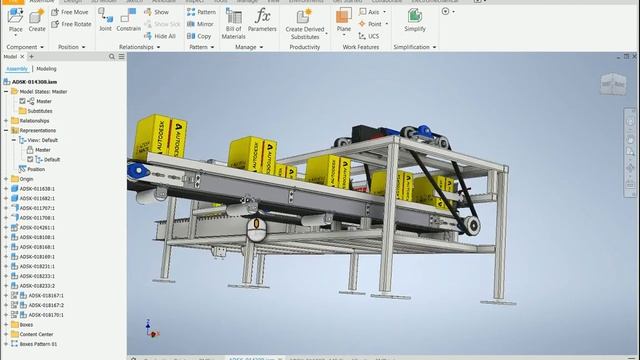Open the Constrain tool

pyautogui.click(x=128, y=20)
